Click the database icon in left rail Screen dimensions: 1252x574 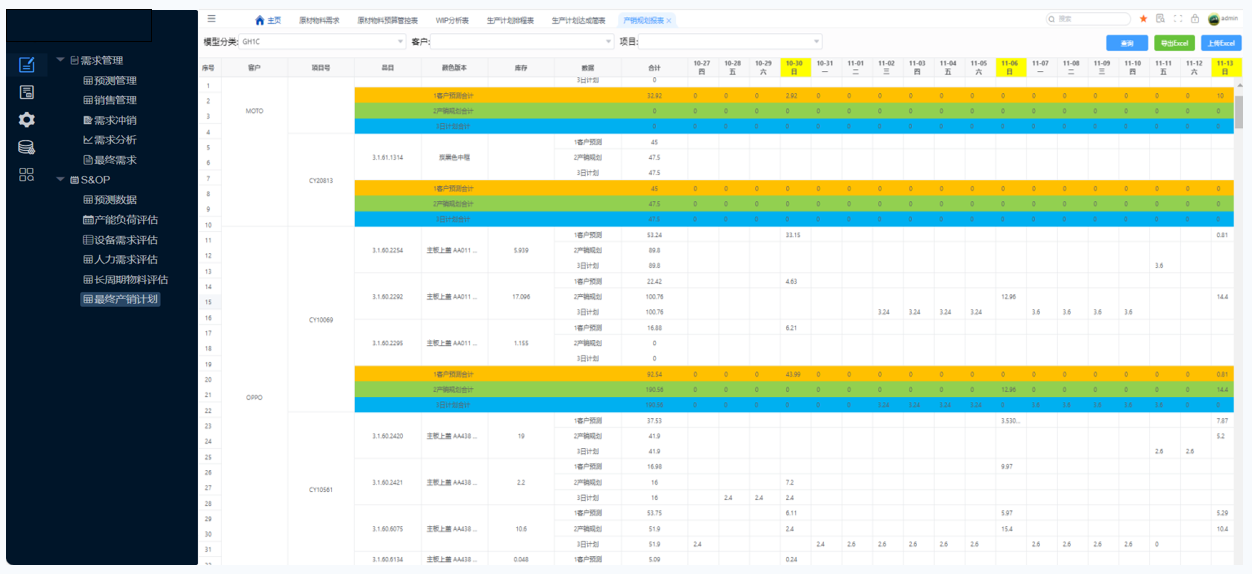[27, 147]
